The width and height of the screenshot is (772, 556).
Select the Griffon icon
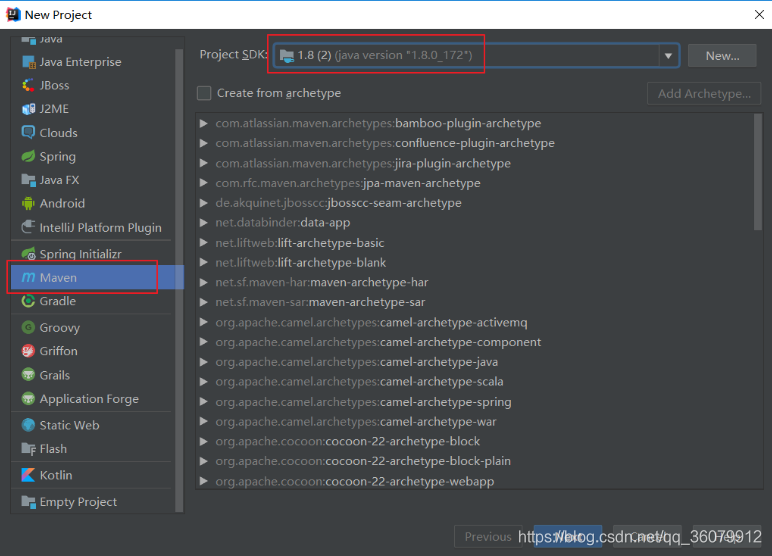click(x=29, y=351)
